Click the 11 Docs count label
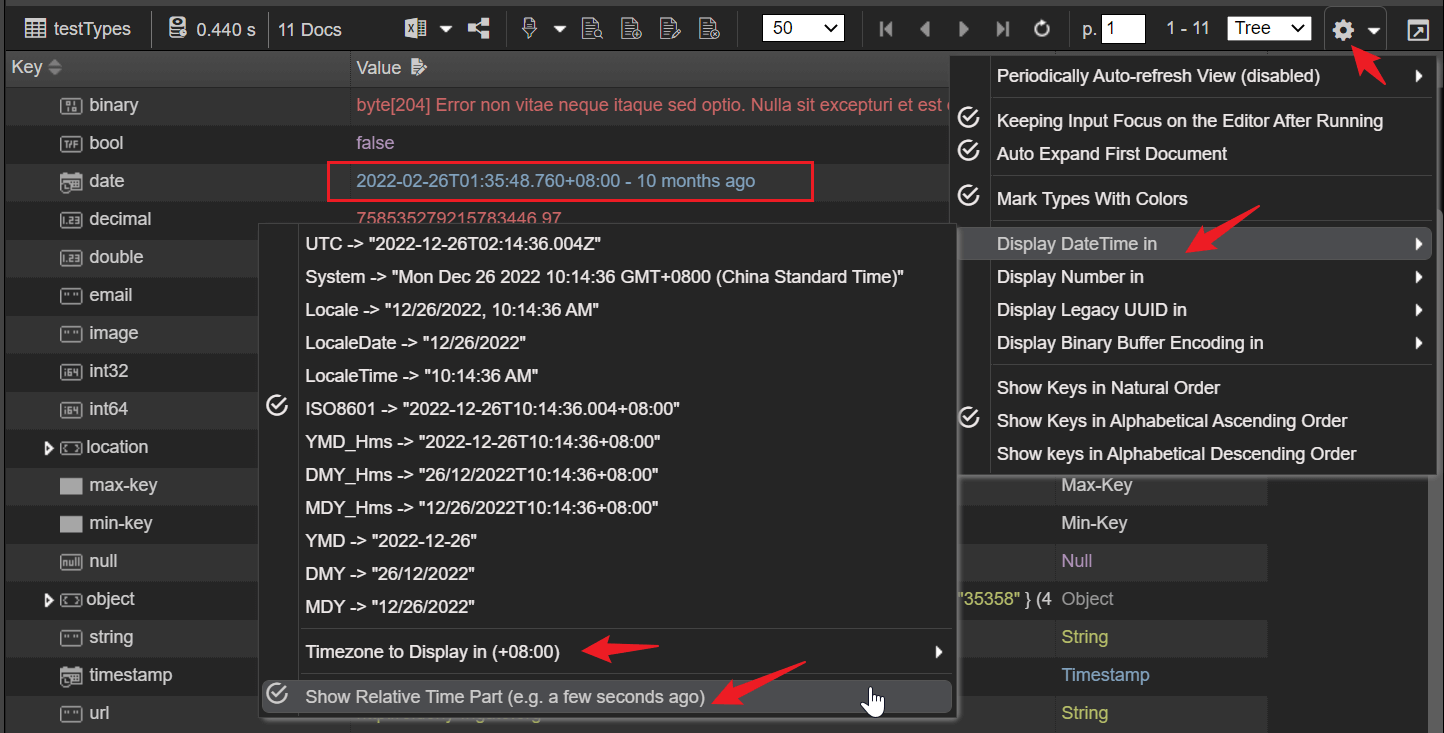This screenshot has width=1444, height=733. [310, 29]
